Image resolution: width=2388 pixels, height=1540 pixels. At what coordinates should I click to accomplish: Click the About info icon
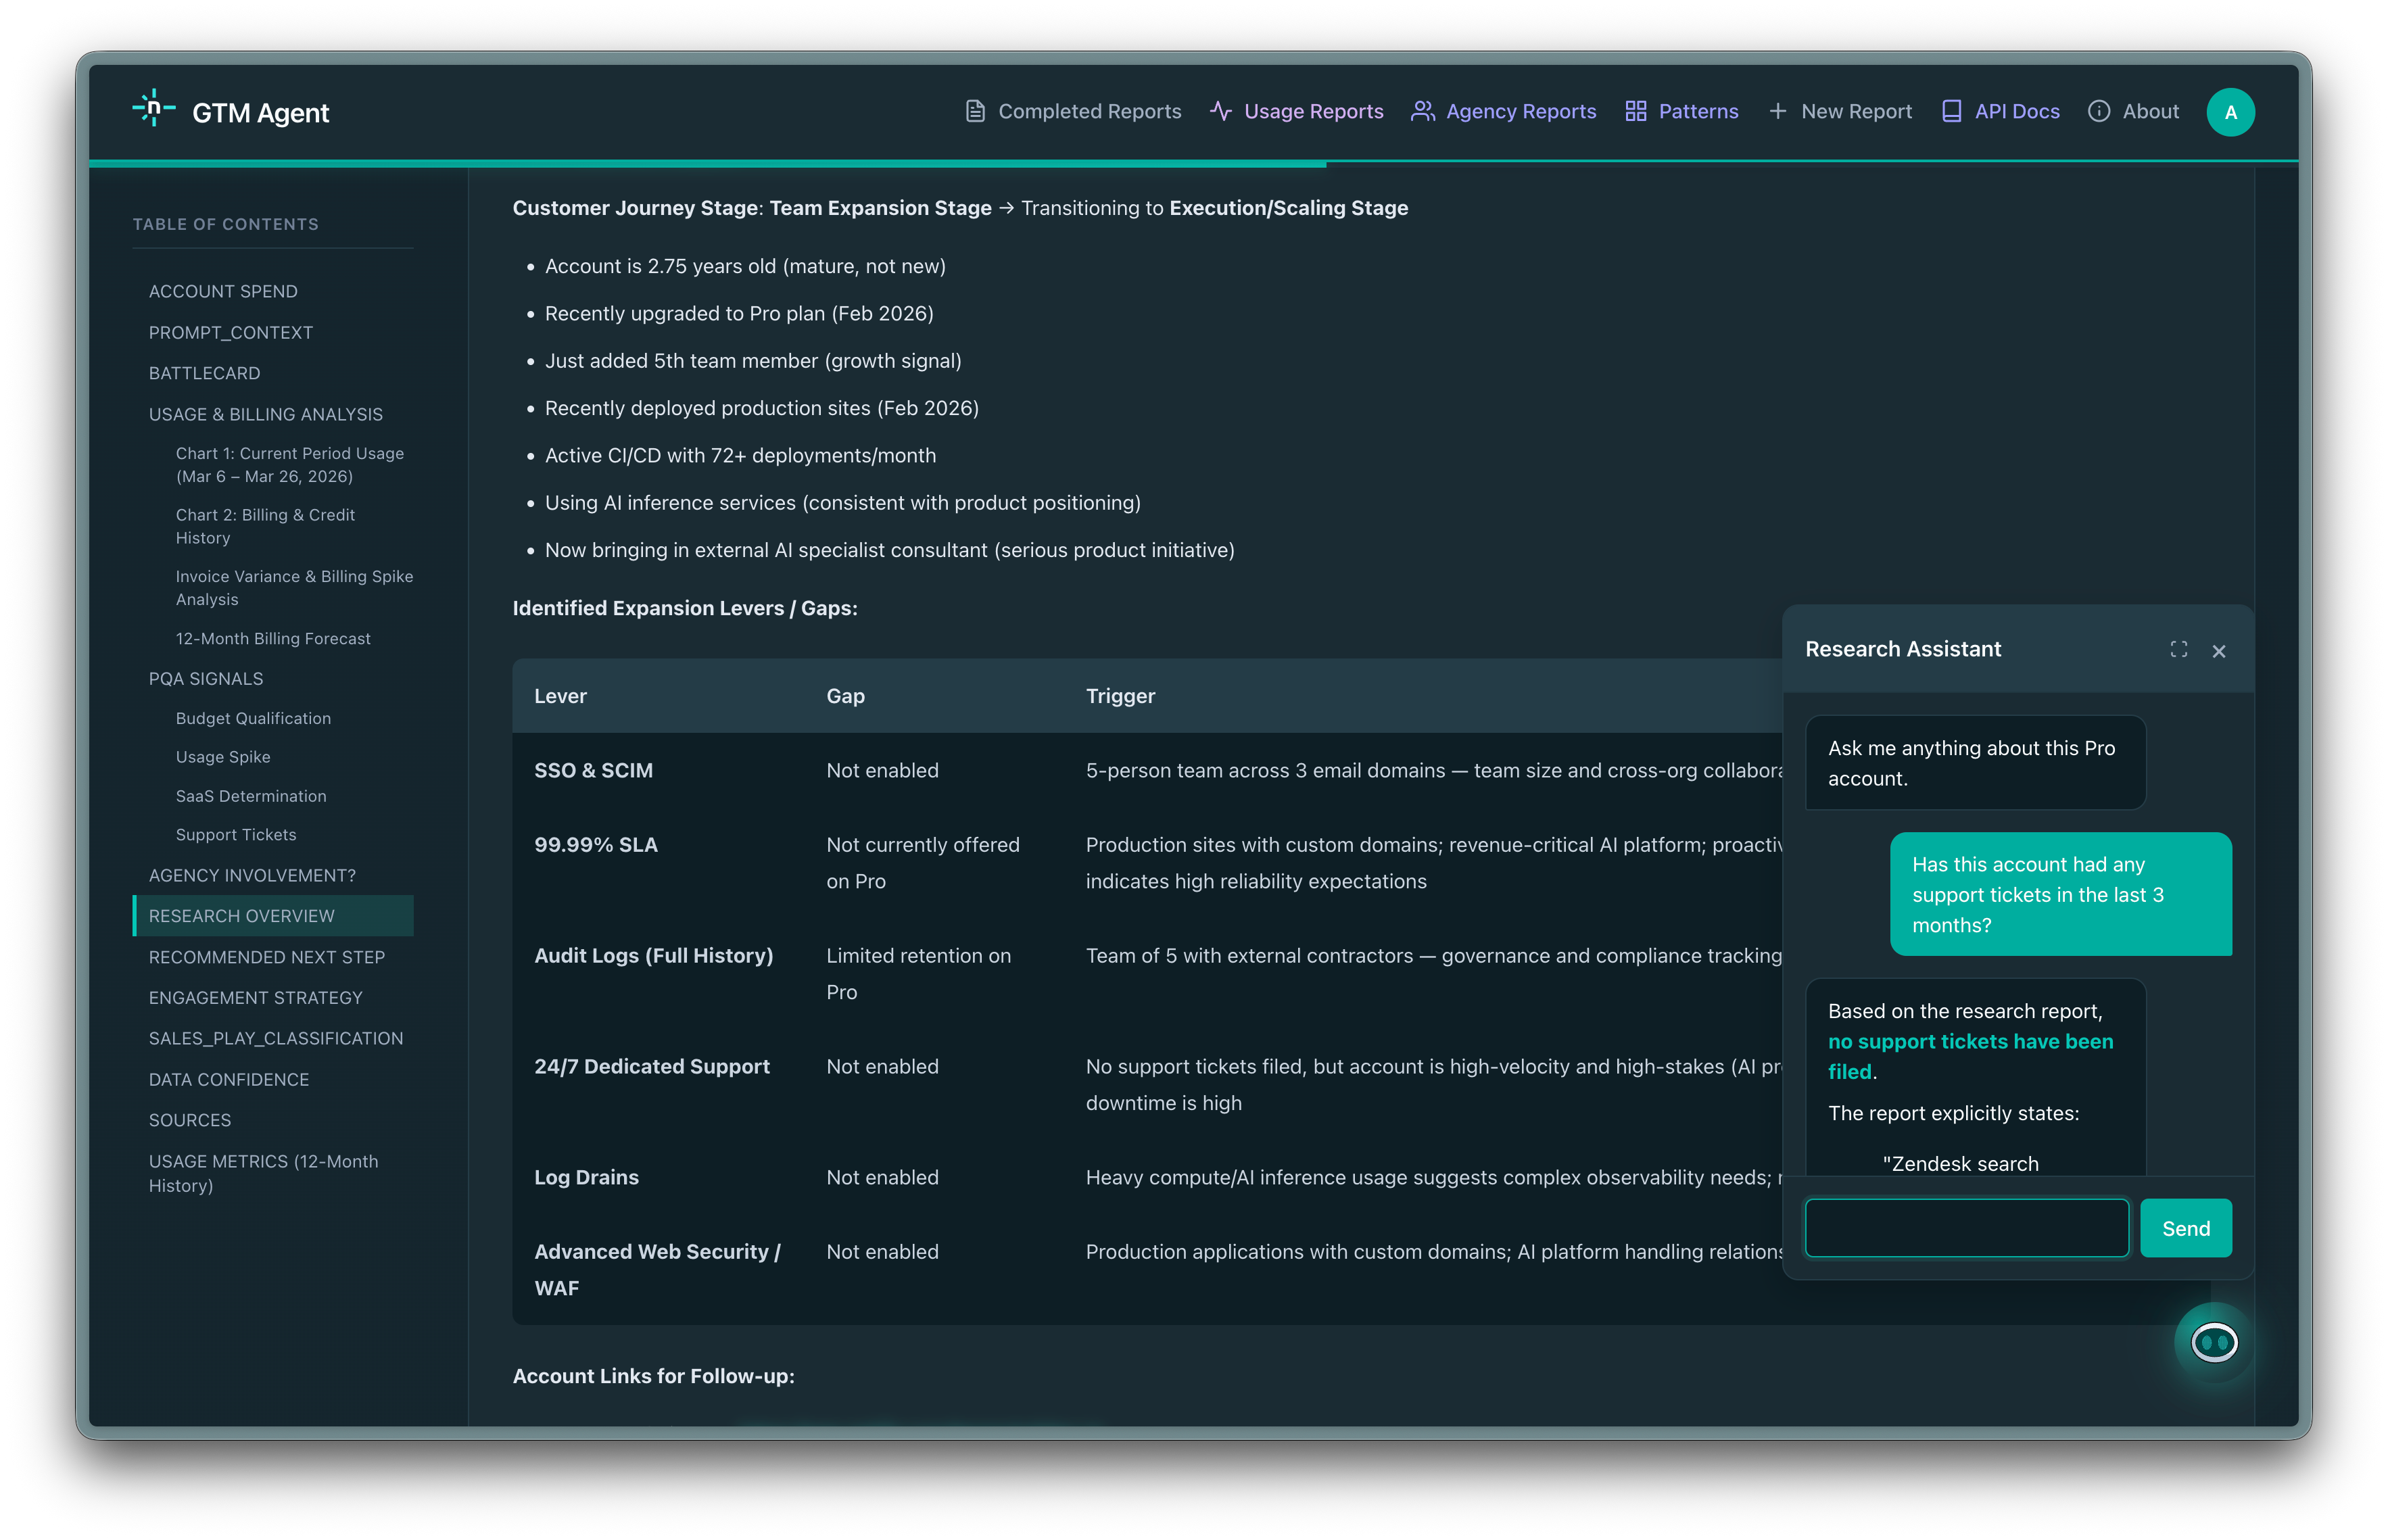click(x=2099, y=111)
